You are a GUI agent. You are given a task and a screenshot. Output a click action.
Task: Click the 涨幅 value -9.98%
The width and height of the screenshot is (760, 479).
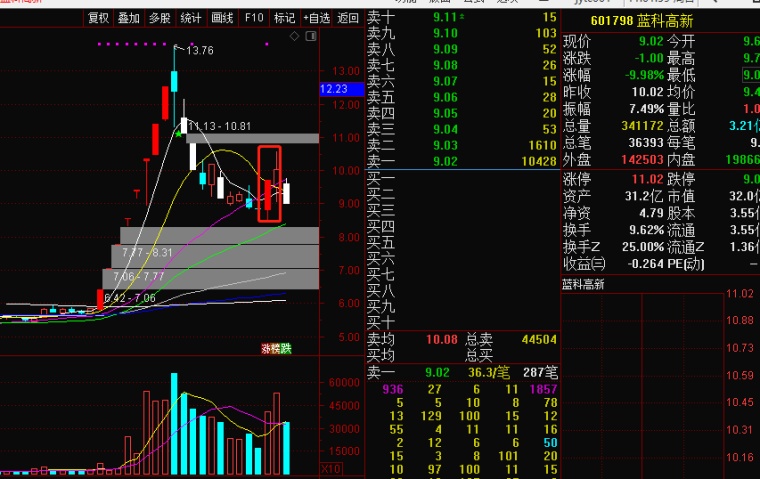[644, 75]
